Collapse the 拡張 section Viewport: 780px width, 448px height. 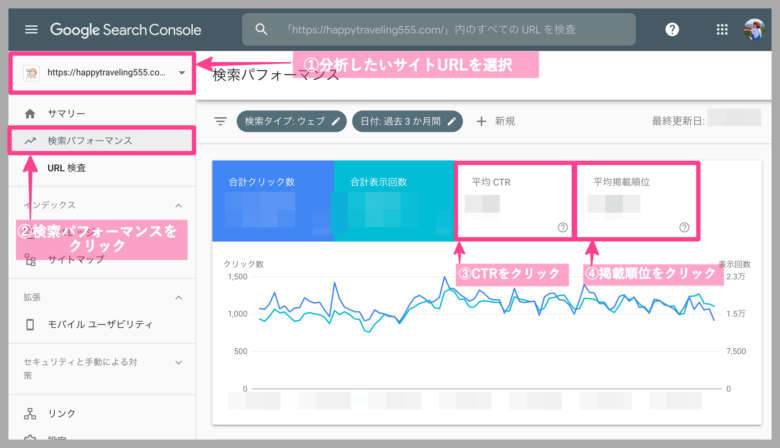[x=179, y=297]
